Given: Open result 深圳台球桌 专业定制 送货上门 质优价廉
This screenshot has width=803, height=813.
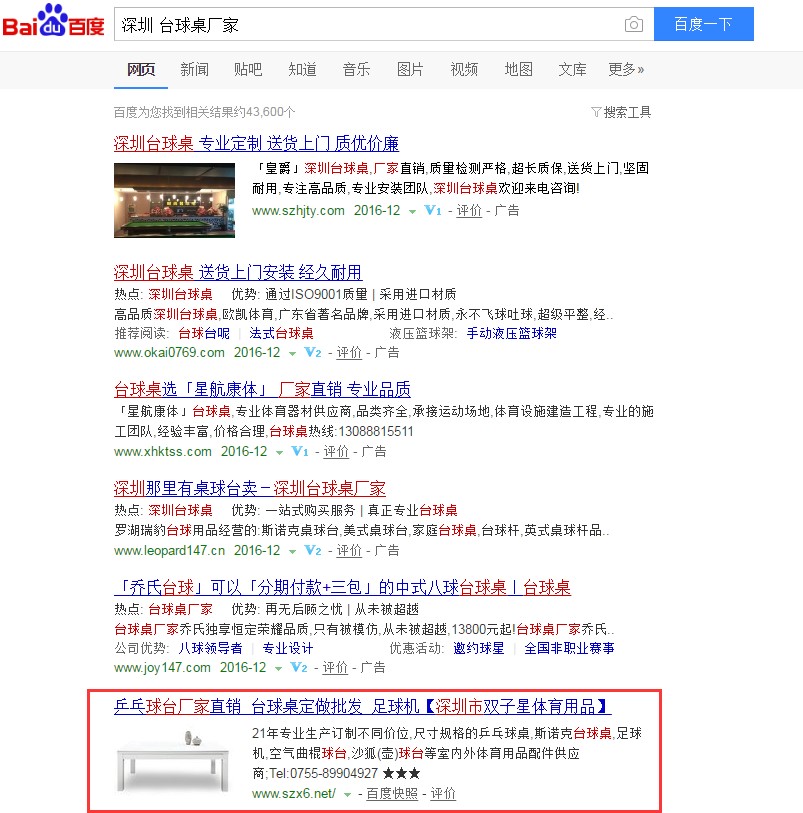Looking at the screenshot, I should (x=256, y=144).
